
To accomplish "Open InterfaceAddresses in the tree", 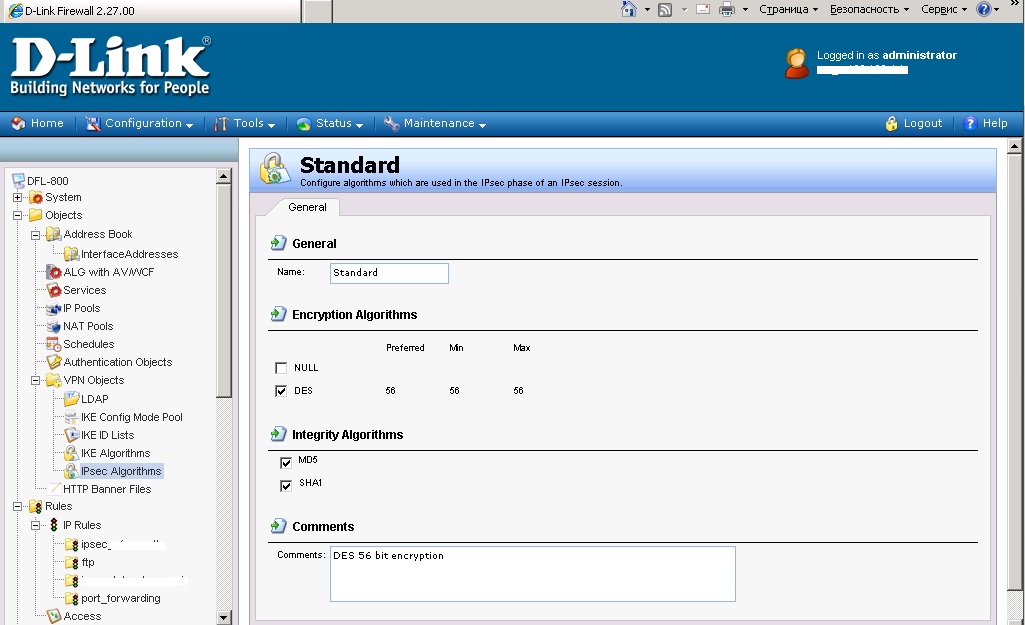I will tap(129, 254).
